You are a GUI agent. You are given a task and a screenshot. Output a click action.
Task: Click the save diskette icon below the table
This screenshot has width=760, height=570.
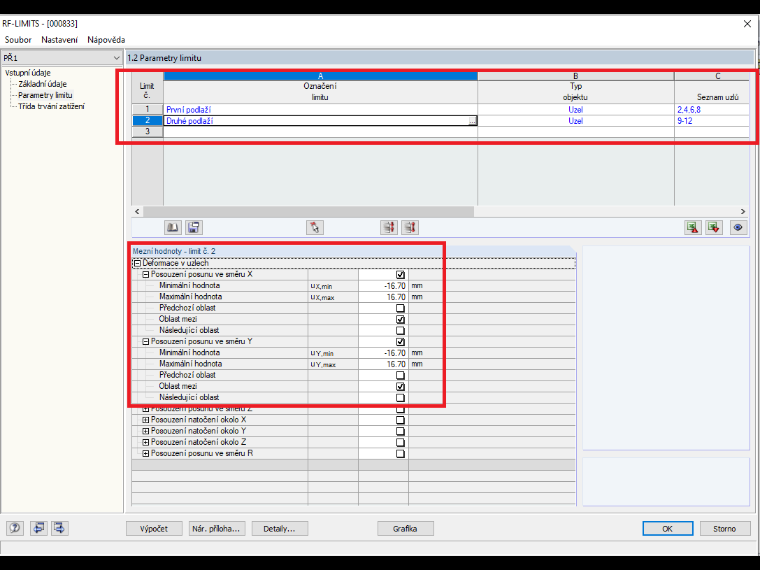[x=194, y=227]
